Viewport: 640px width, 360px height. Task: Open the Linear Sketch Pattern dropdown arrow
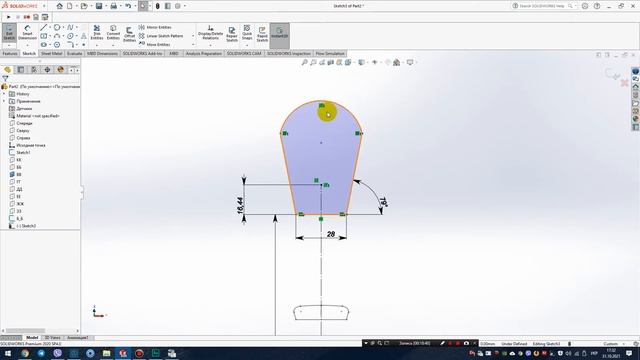[193, 36]
